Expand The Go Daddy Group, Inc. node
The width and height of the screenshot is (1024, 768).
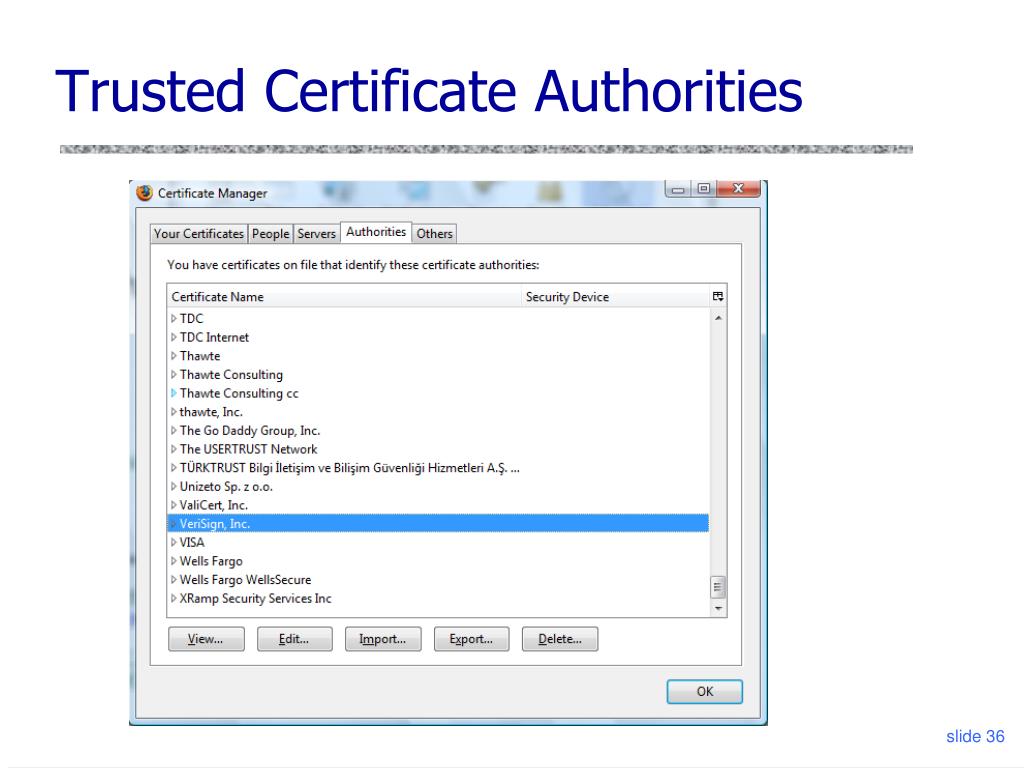(x=174, y=430)
